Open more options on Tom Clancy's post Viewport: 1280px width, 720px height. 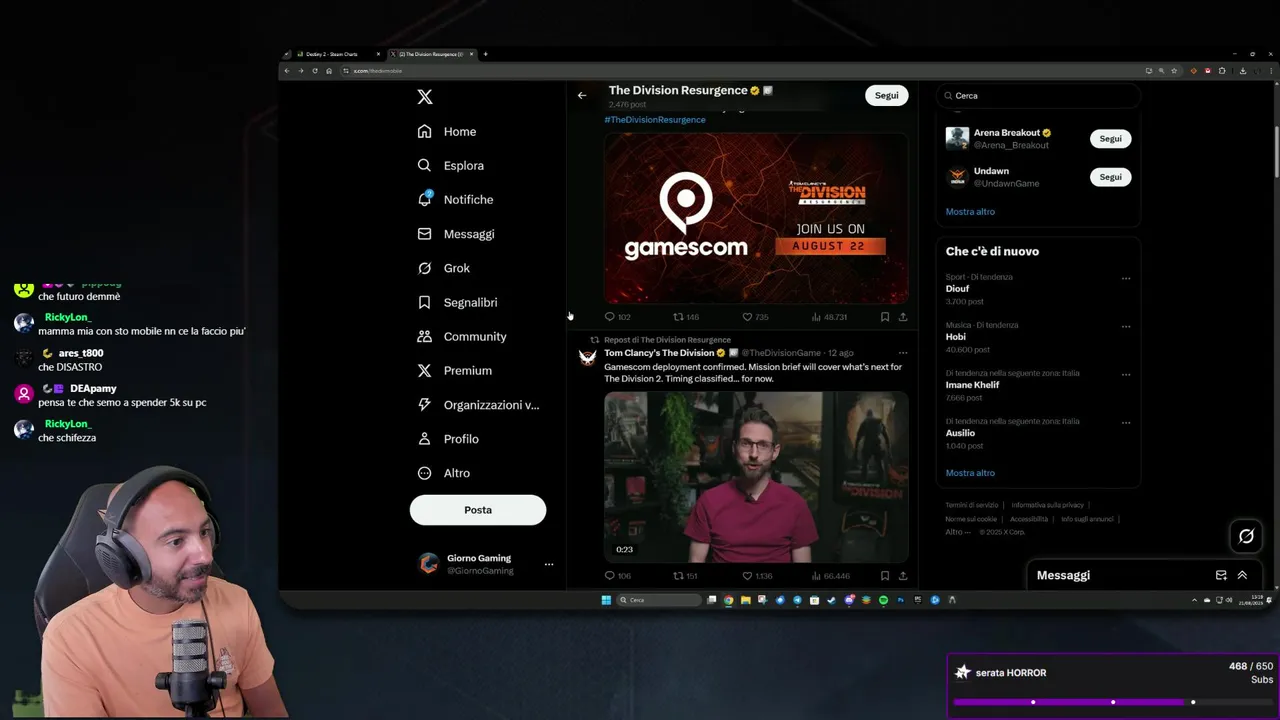[x=903, y=353]
